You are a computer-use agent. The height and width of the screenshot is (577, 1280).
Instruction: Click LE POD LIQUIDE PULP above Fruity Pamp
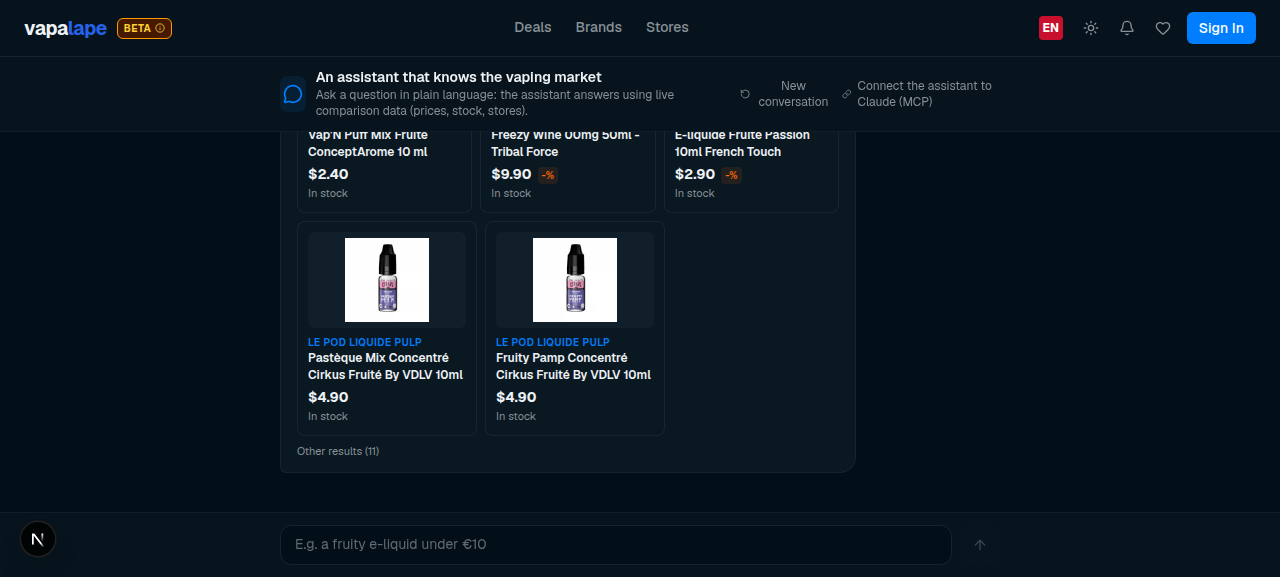click(553, 342)
